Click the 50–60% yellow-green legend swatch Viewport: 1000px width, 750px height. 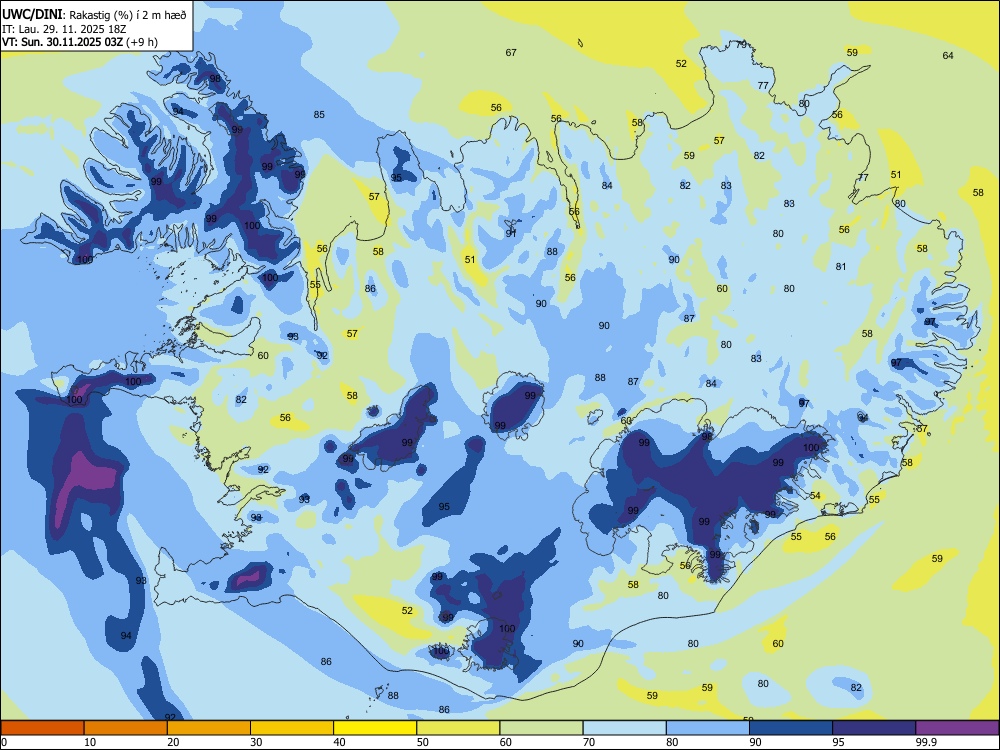tap(458, 728)
